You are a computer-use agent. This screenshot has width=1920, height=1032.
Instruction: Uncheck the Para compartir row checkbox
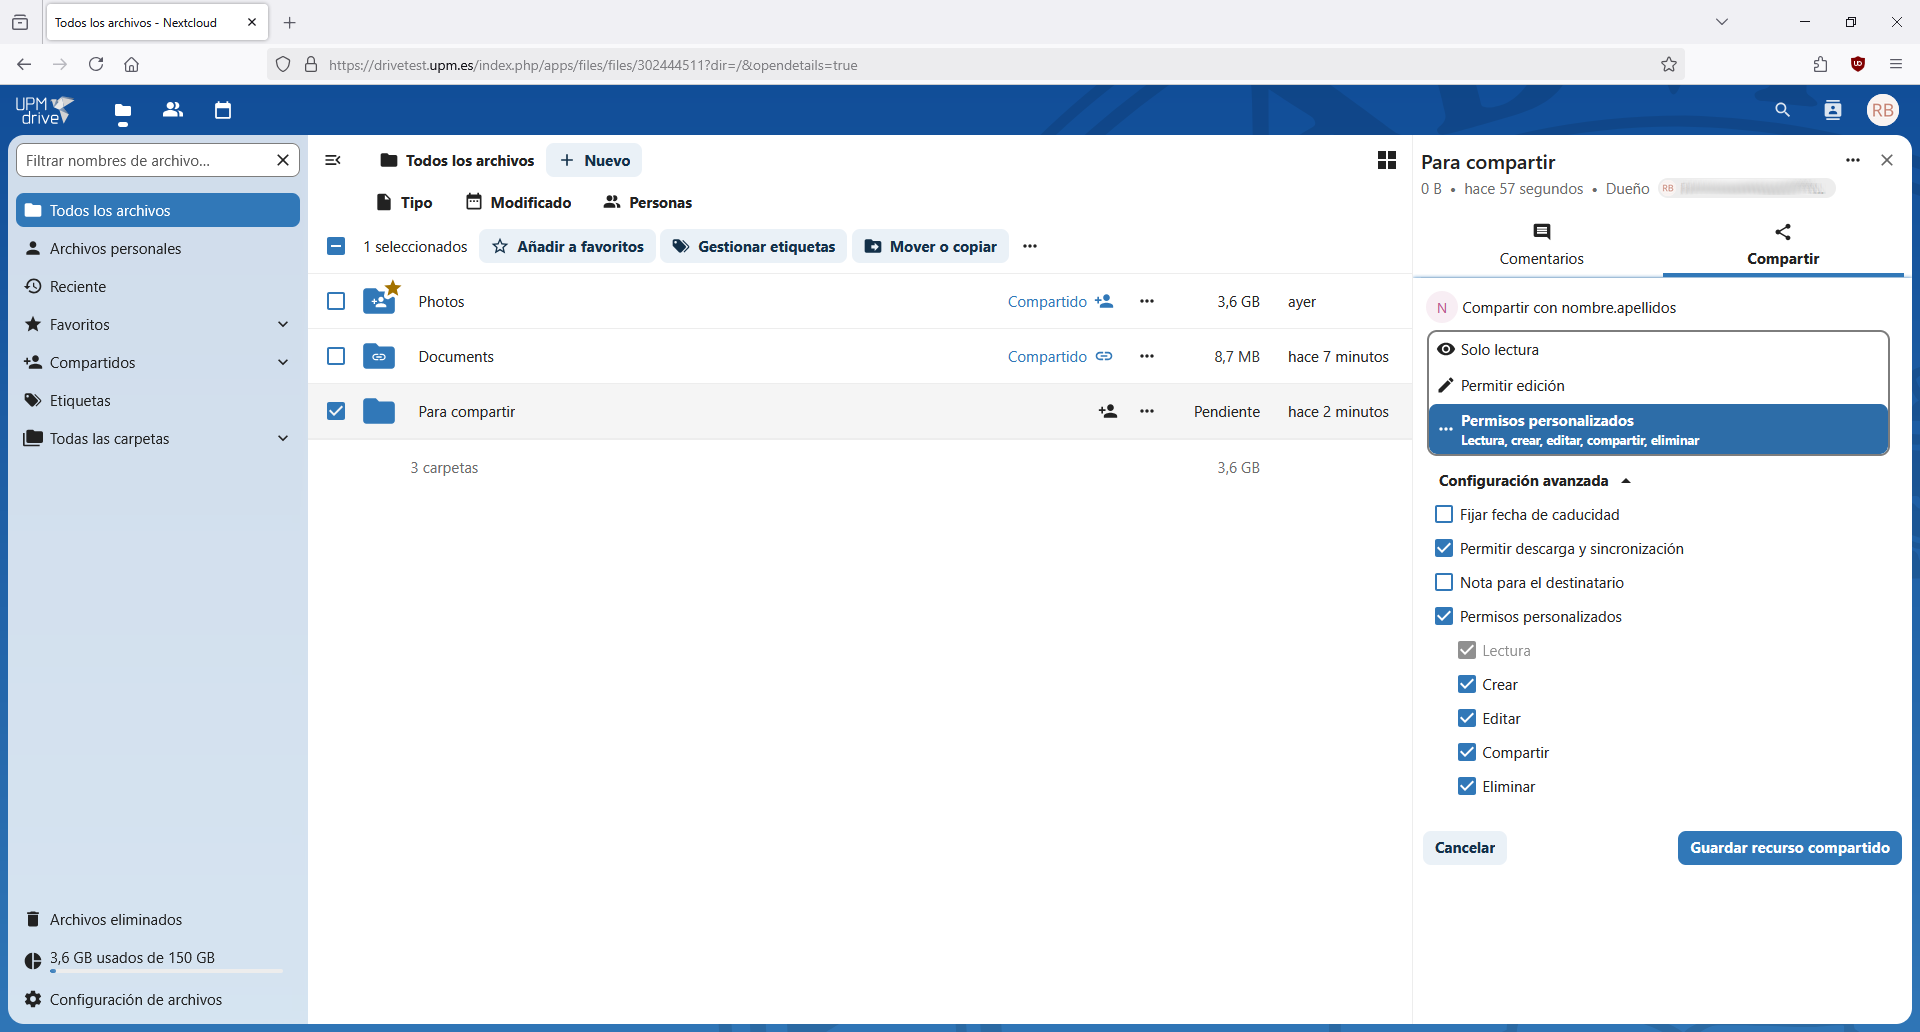336,411
